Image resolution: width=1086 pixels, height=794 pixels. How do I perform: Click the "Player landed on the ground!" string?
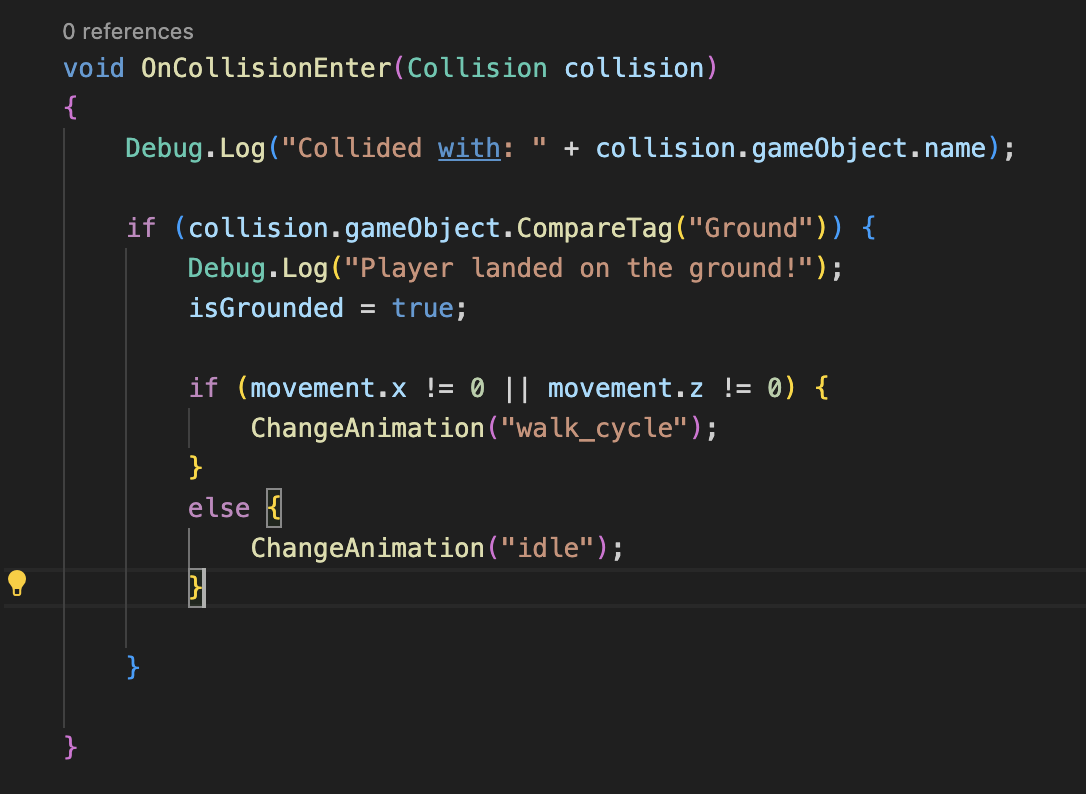[x=578, y=268]
